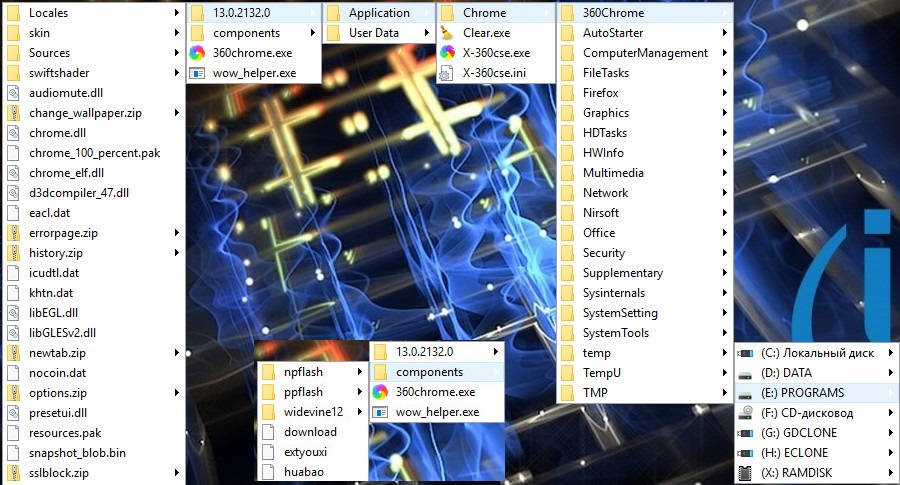
Task: Click the history.zip archive icon
Action: coord(13,253)
